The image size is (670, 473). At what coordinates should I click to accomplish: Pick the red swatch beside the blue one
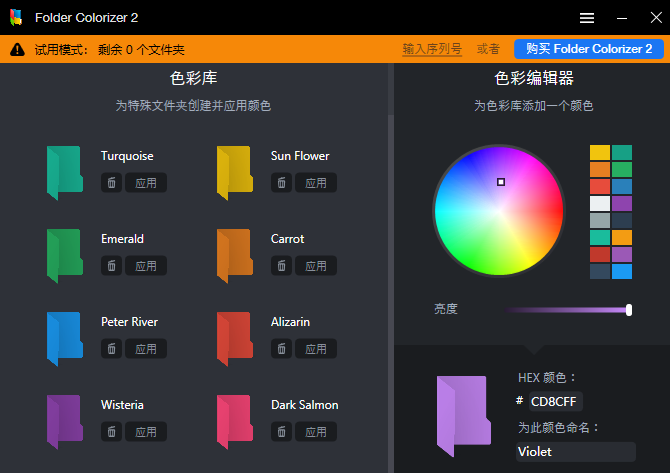[x=599, y=187]
